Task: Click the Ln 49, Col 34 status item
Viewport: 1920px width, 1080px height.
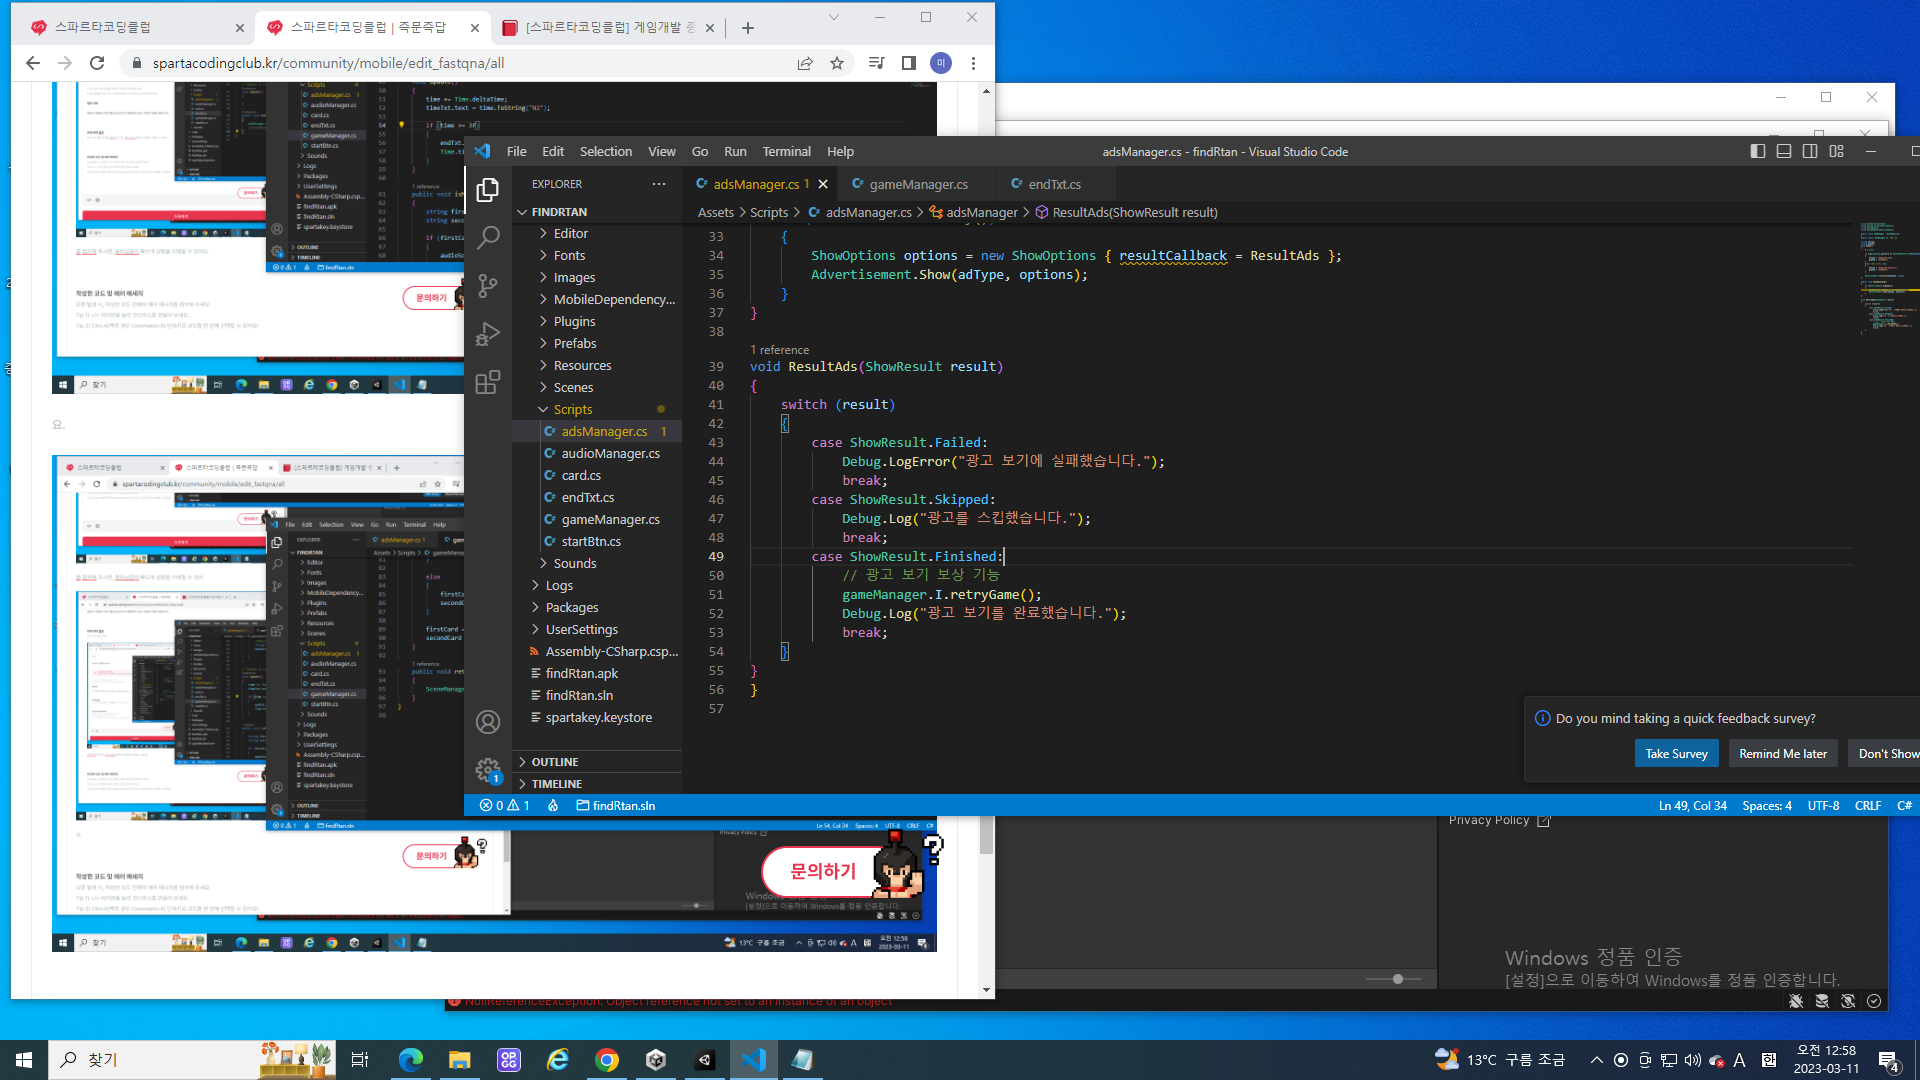Action: [1692, 805]
